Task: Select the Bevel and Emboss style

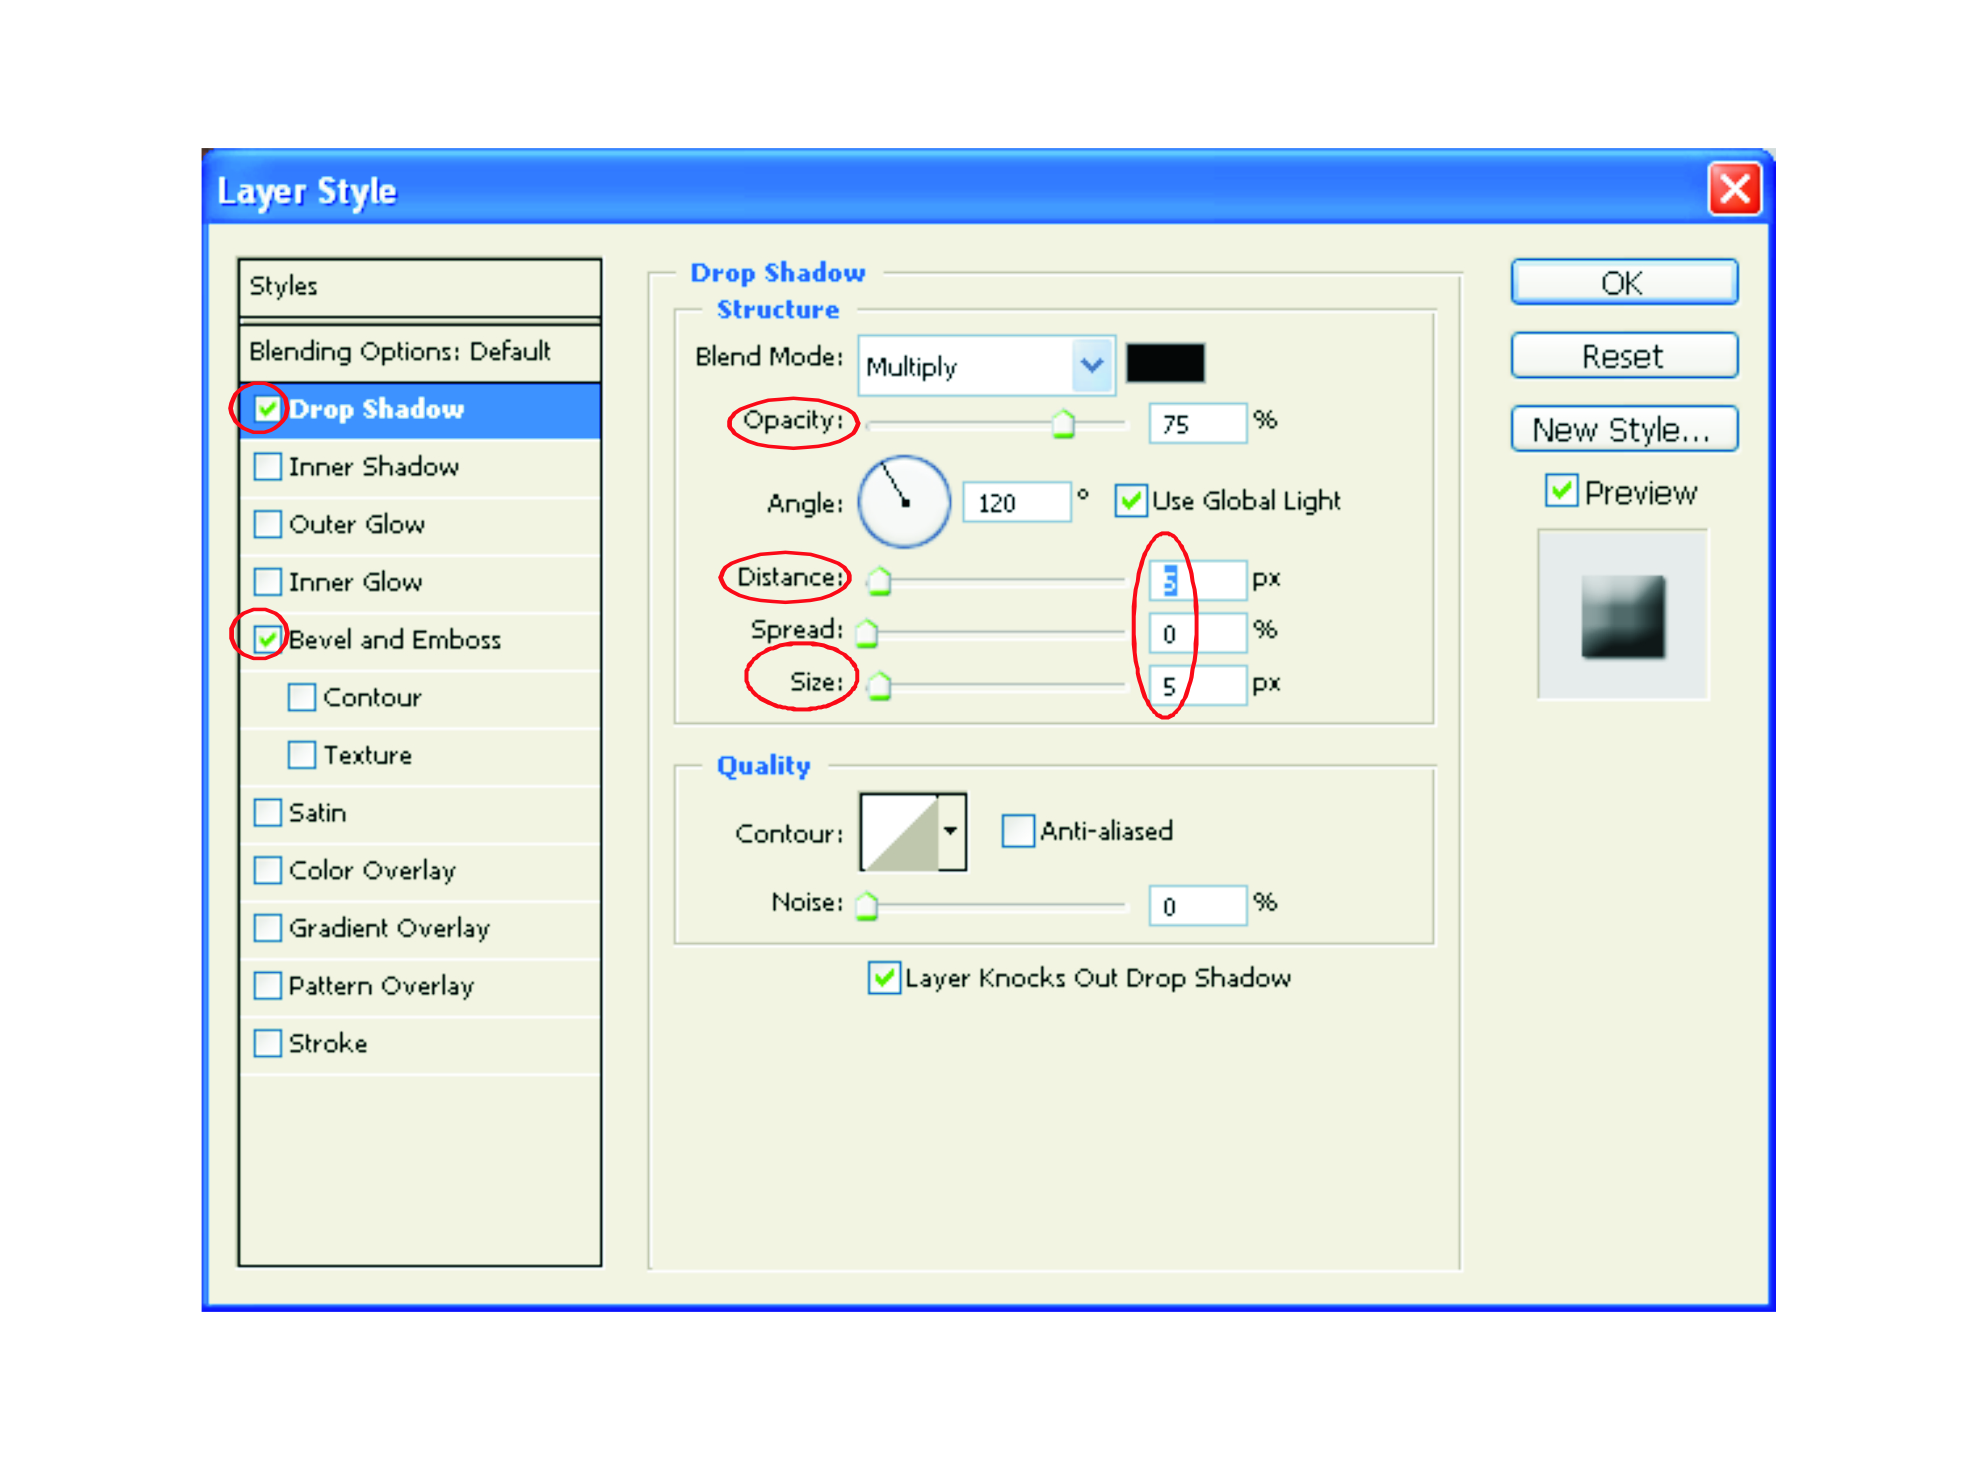Action: (394, 640)
